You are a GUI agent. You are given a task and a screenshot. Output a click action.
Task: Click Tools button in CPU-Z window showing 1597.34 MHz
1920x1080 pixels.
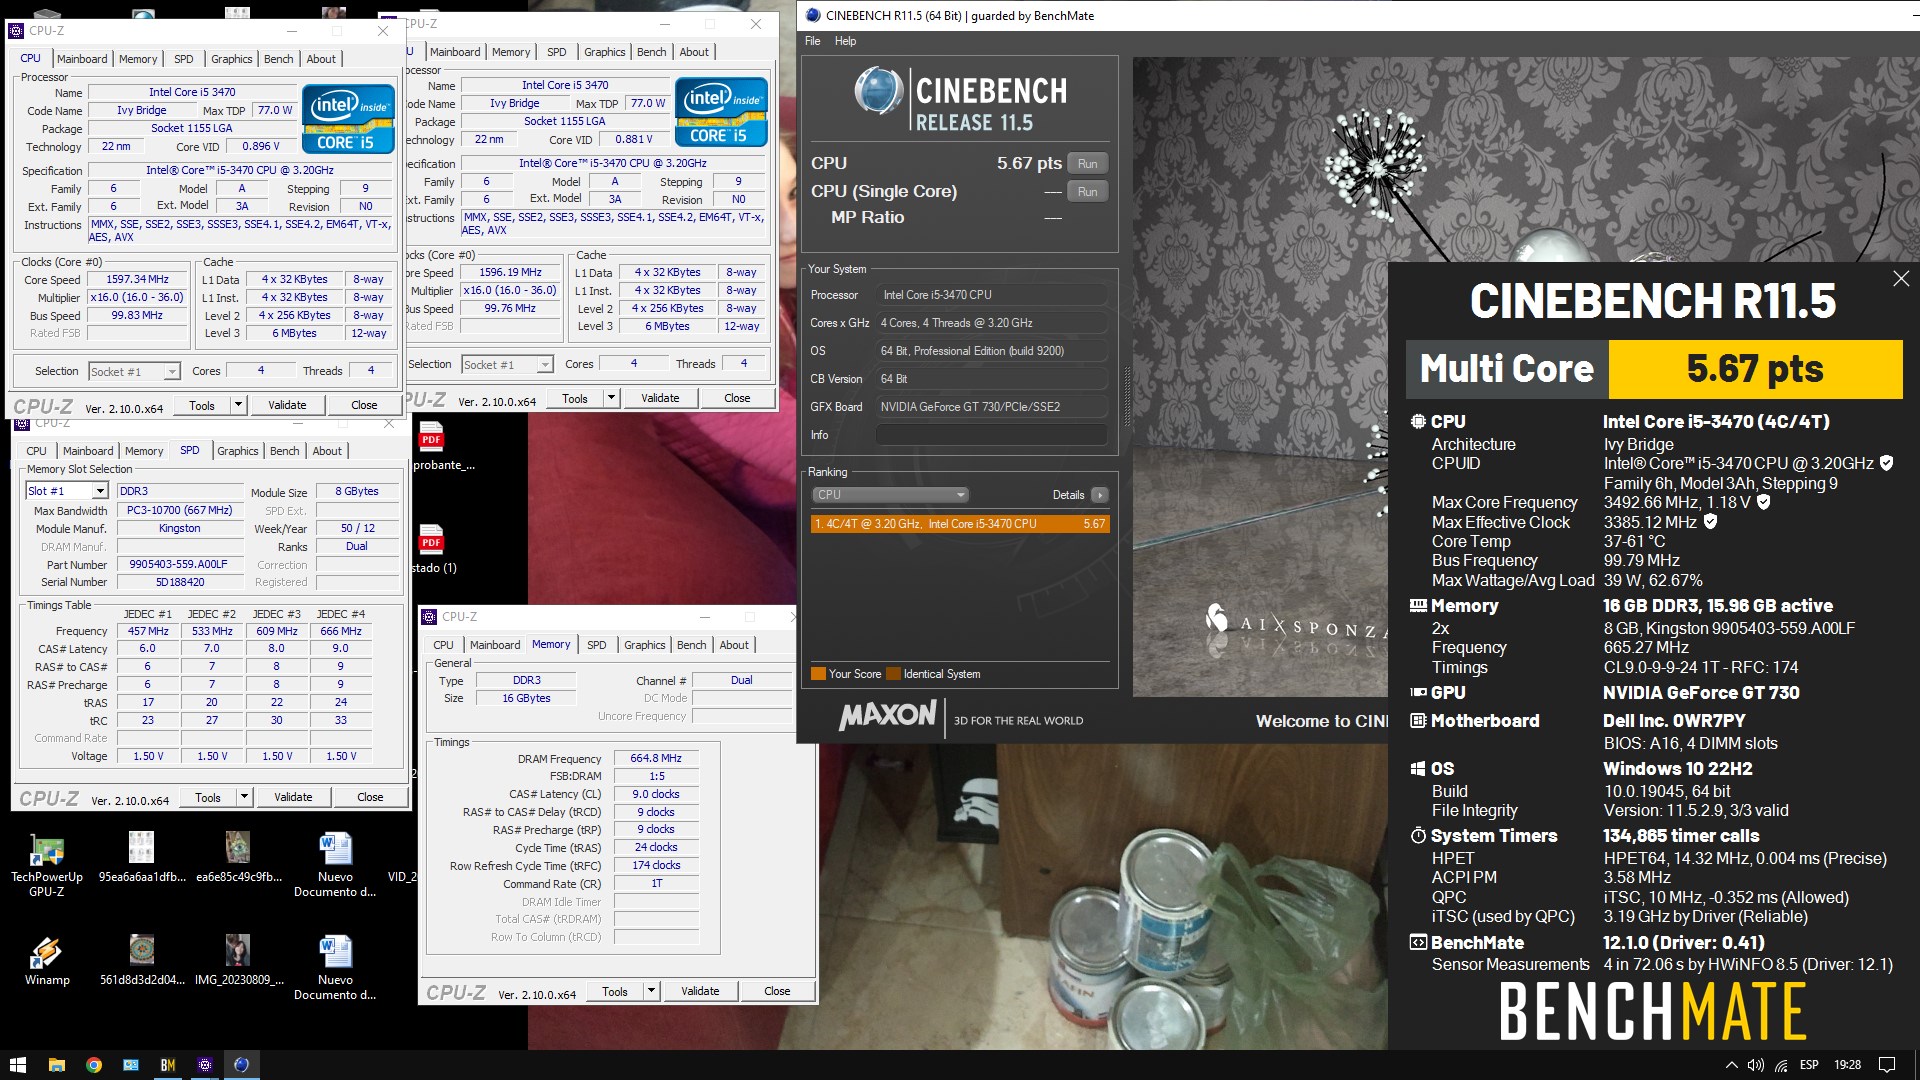pos(202,405)
